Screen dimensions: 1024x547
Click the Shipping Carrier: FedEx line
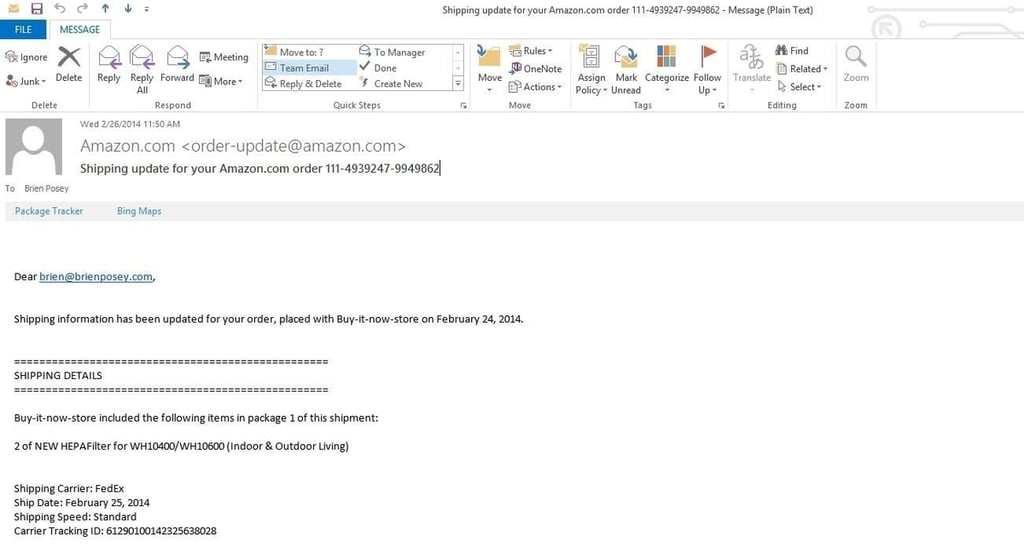pyautogui.click(x=69, y=488)
